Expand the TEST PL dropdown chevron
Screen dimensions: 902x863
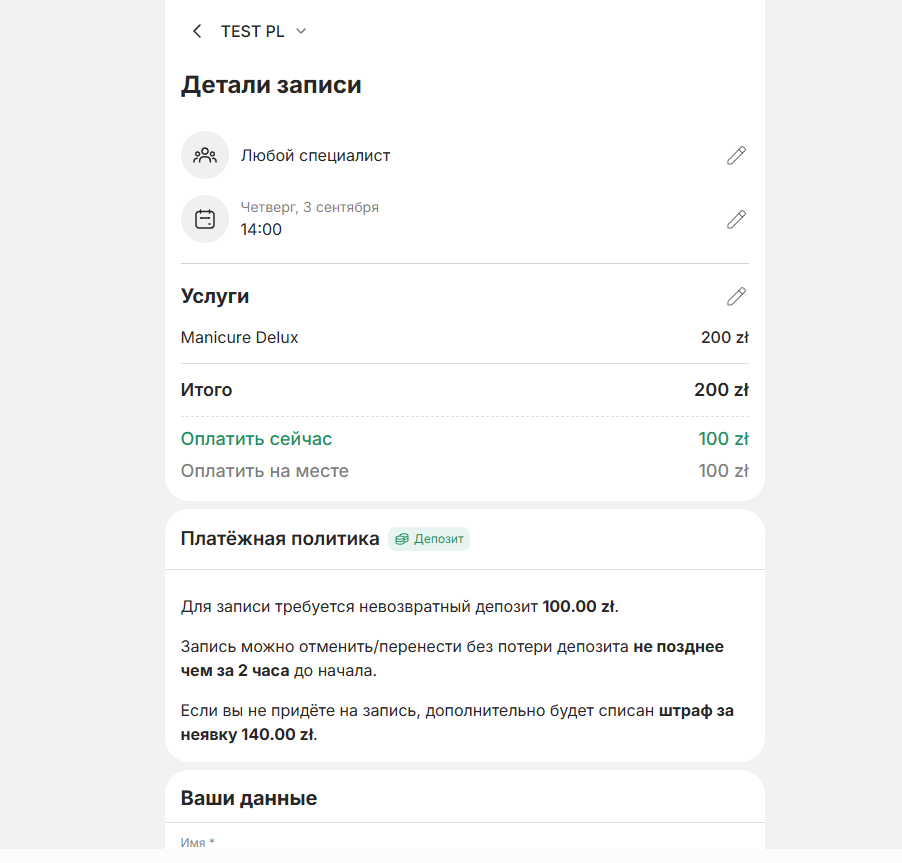301,31
